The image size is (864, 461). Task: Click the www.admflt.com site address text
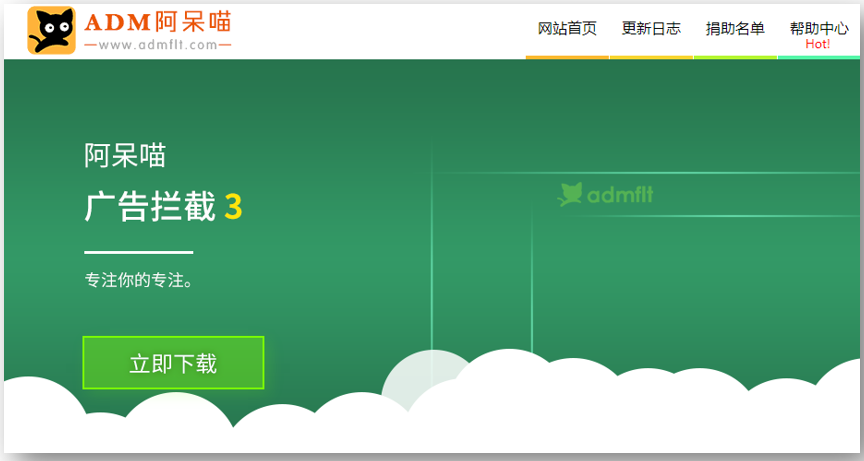coord(158,45)
